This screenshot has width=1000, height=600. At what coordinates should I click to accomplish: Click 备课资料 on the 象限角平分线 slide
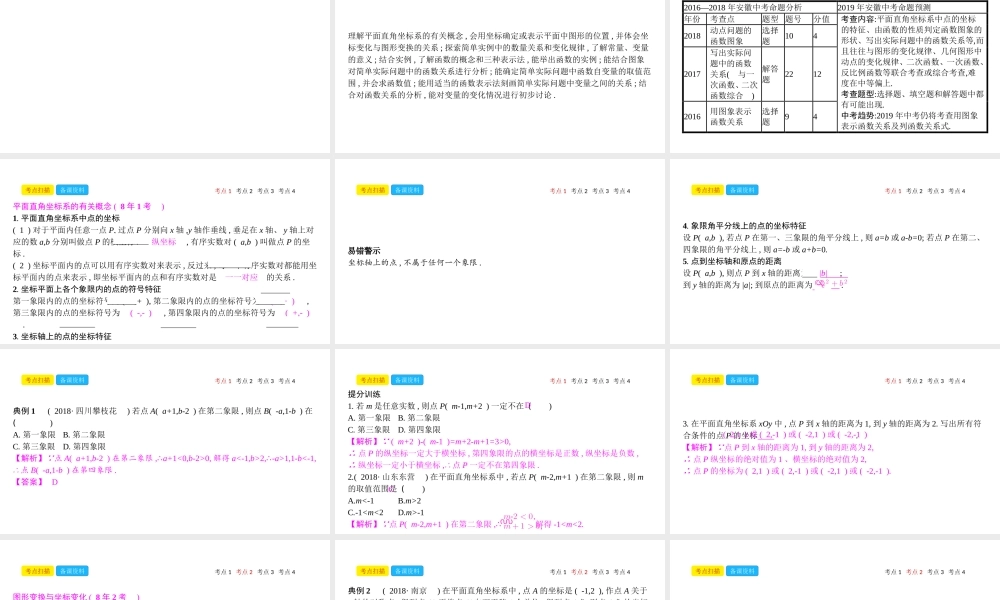[x=742, y=190]
